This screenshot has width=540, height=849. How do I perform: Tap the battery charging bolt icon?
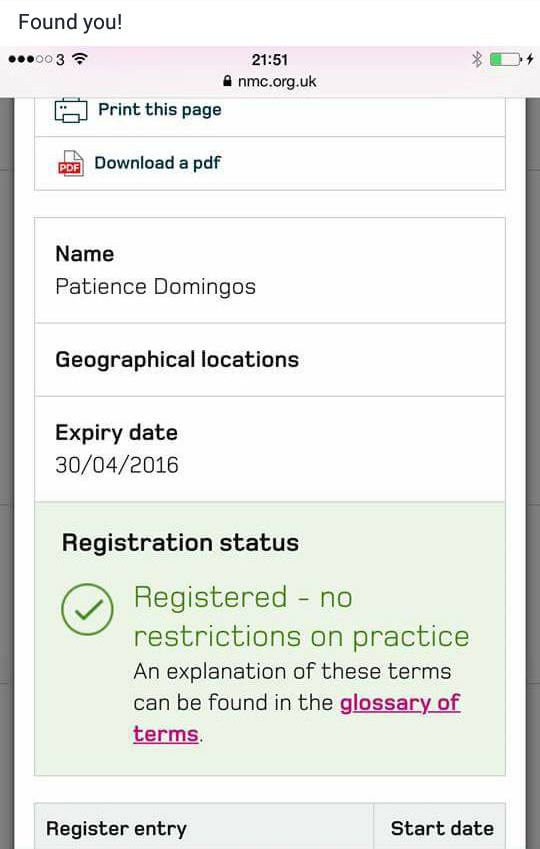coord(530,59)
